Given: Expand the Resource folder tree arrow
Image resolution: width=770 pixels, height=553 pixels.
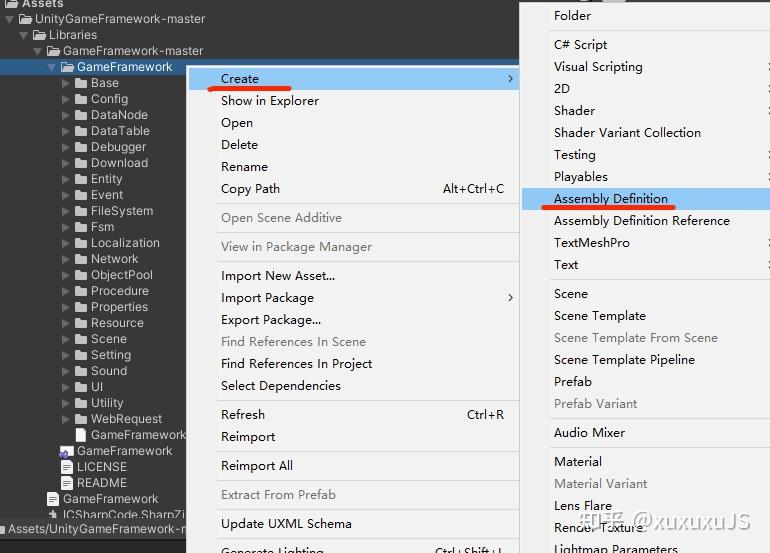Looking at the screenshot, I should click(66, 323).
